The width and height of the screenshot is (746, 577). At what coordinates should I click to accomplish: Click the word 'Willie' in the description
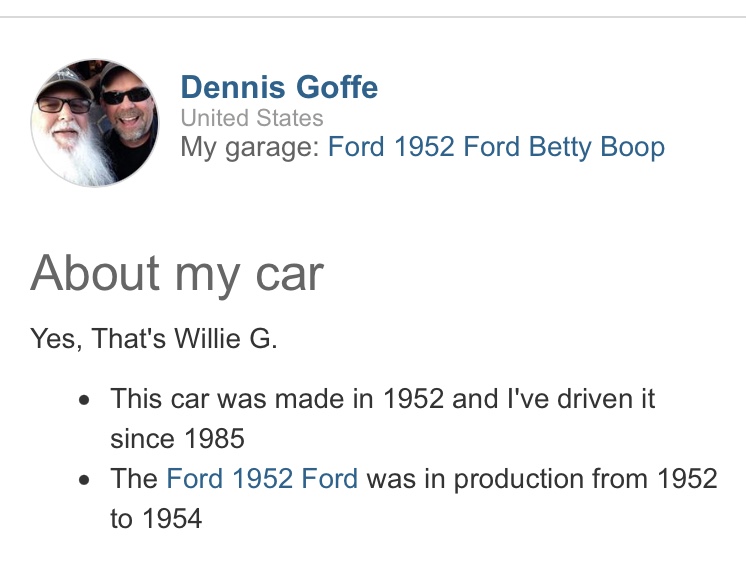(207, 339)
